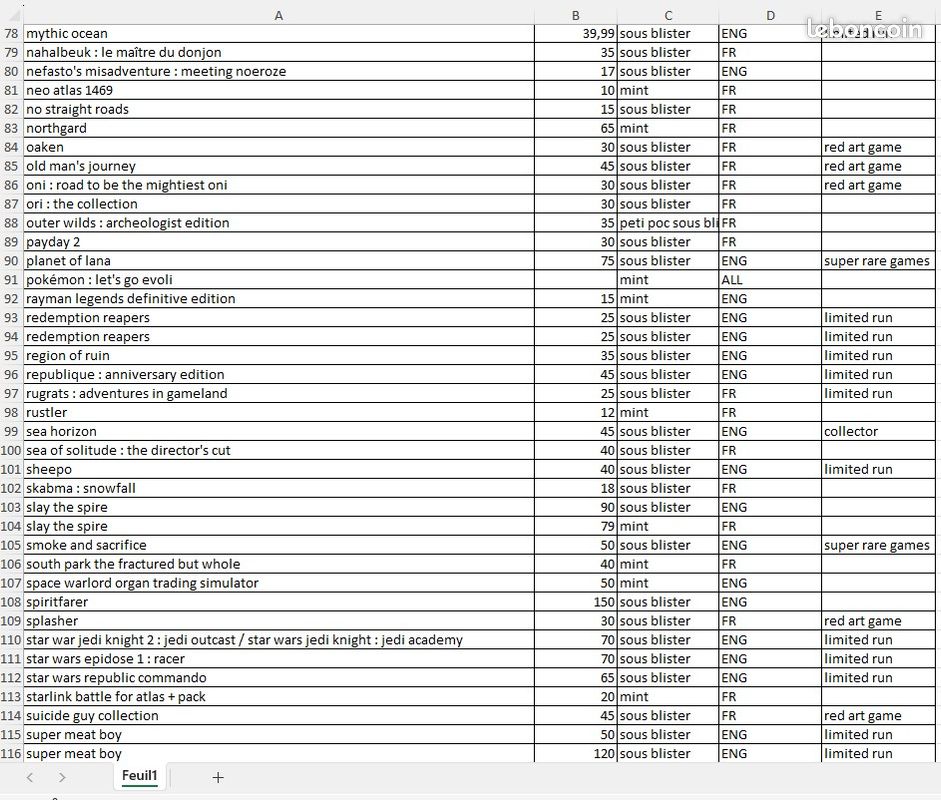This screenshot has height=800, width=941.
Task: Select the 'neo atlas 1469' cell
Action: (x=278, y=90)
